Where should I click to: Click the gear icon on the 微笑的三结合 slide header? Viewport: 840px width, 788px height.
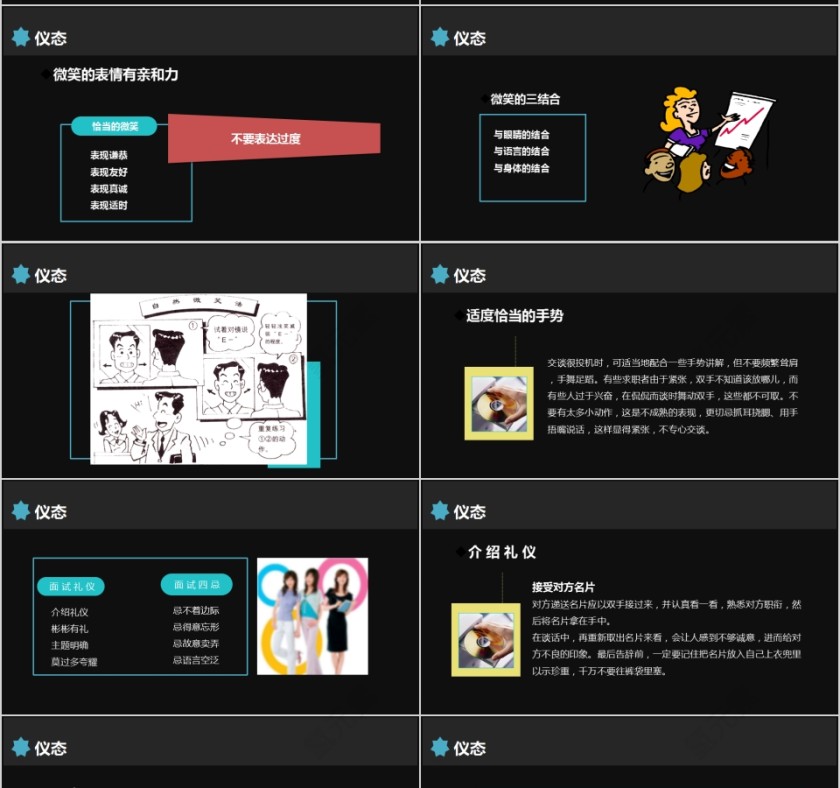click(440, 38)
